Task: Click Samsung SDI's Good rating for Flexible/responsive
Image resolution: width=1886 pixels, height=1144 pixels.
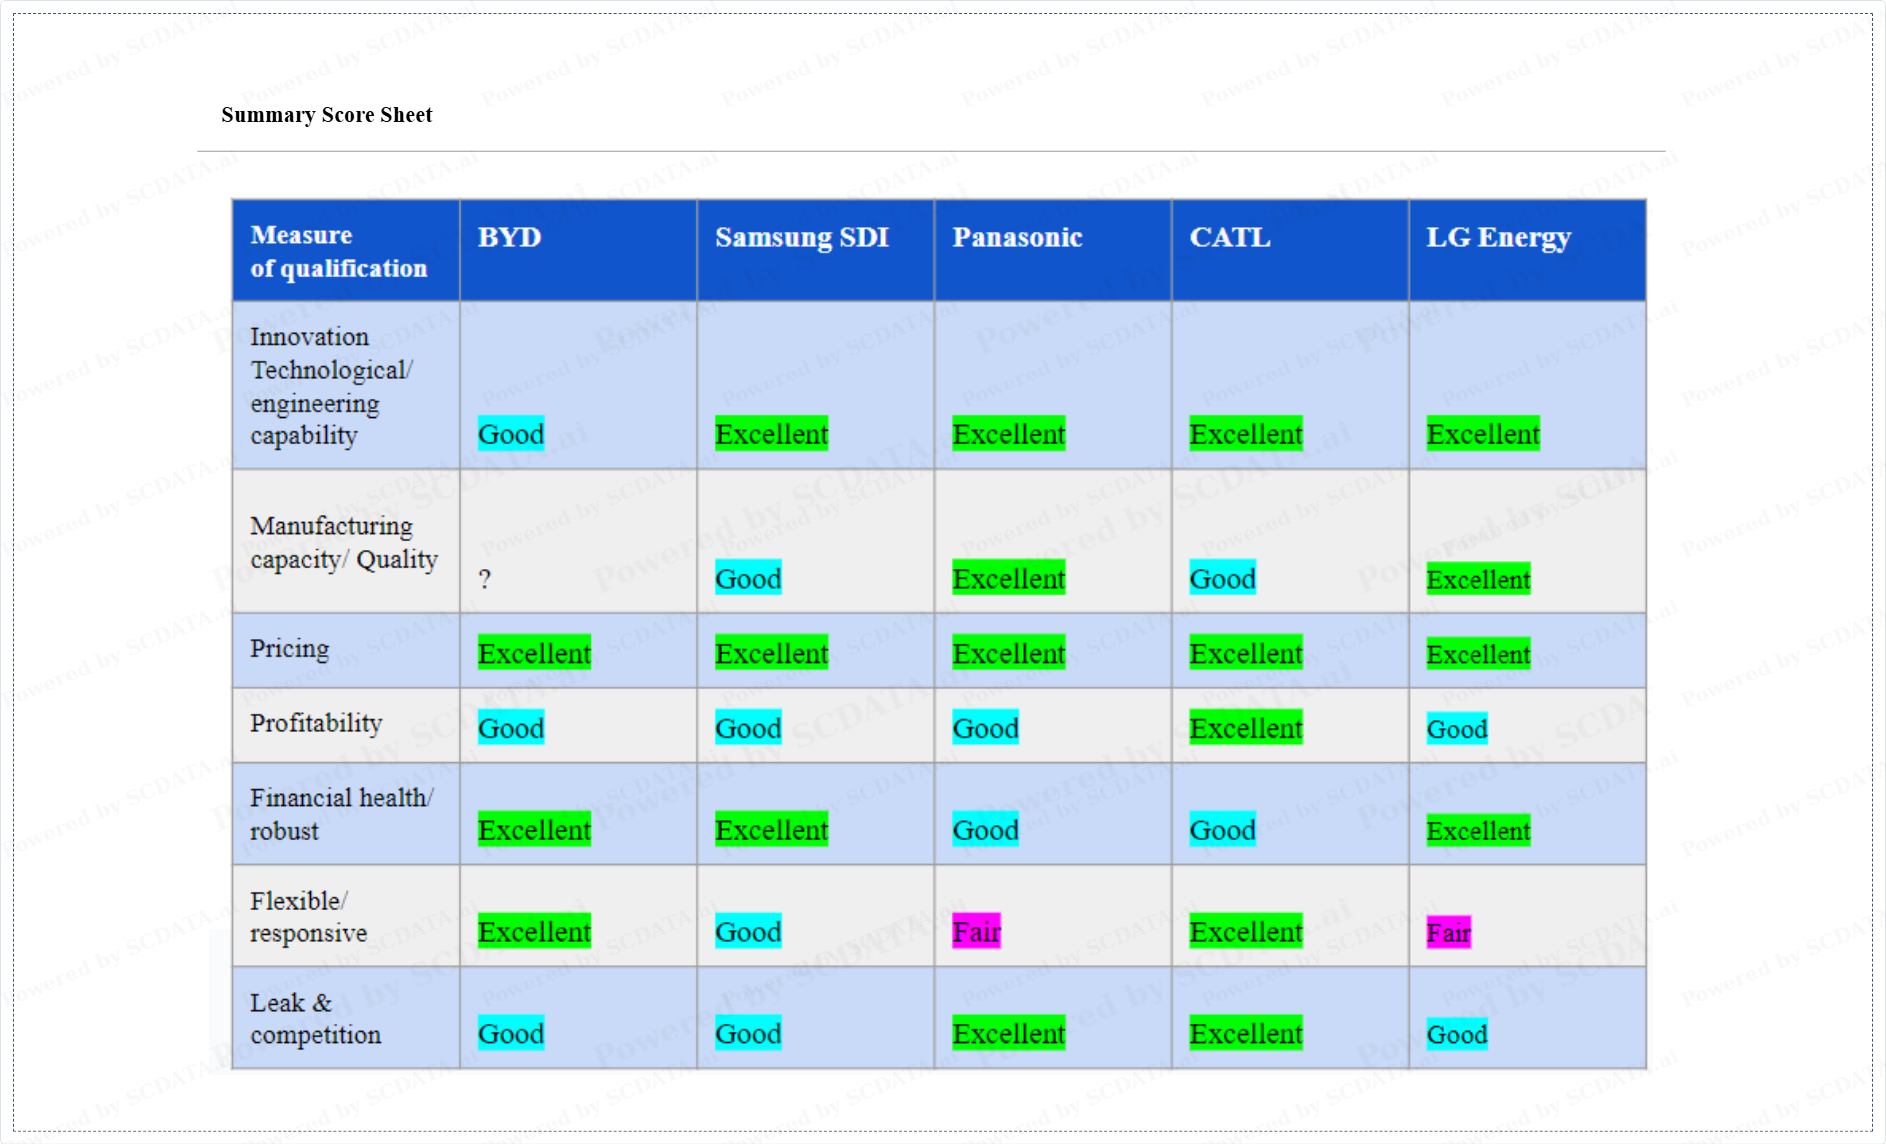Action: 748,931
